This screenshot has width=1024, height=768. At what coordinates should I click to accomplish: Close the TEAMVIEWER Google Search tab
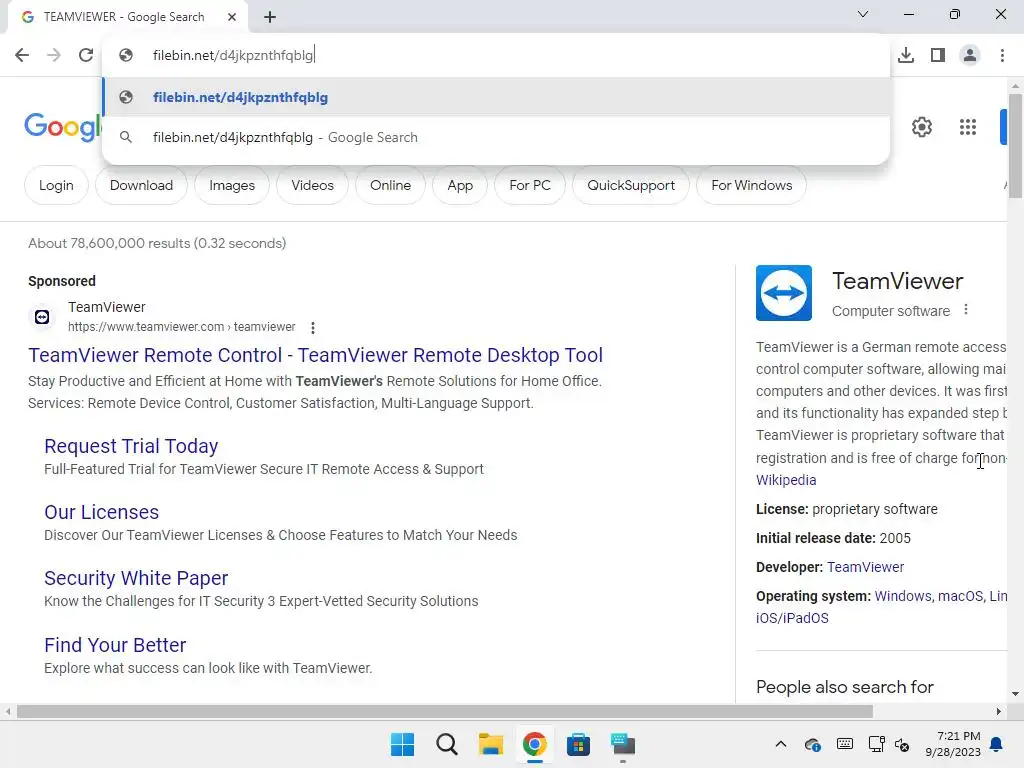pos(232,17)
